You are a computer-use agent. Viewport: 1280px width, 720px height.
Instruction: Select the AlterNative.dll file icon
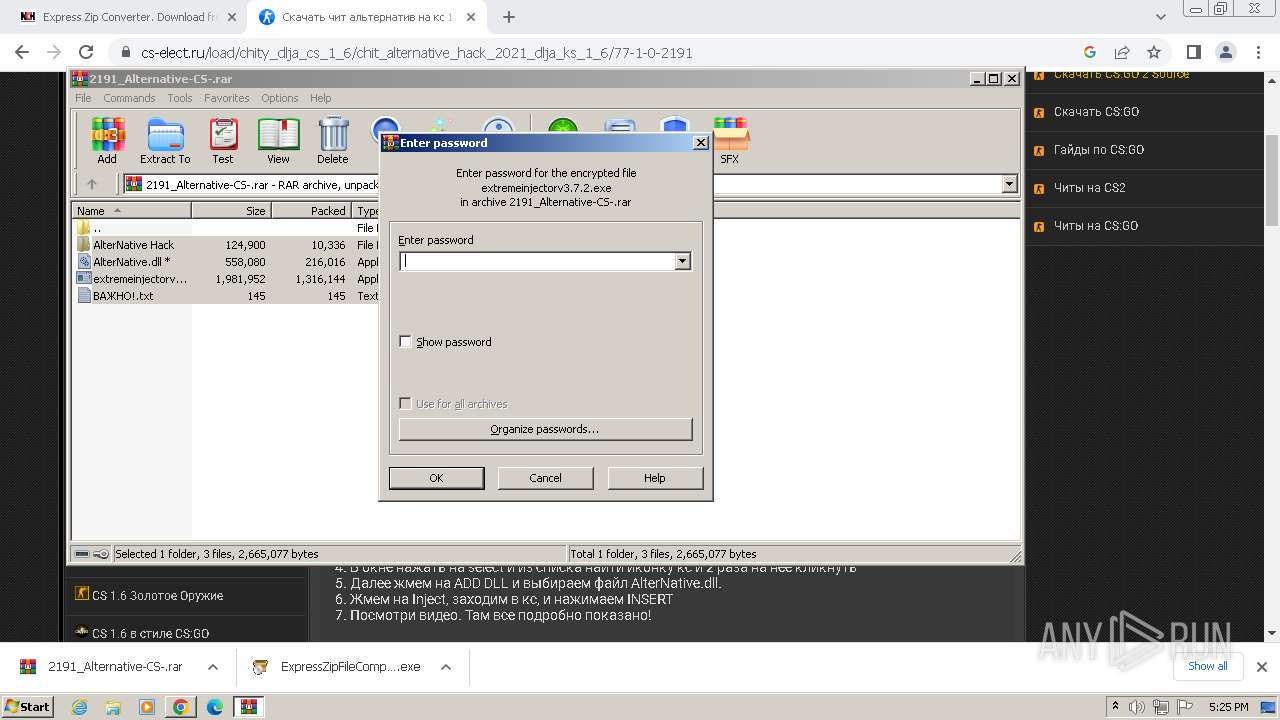point(84,262)
